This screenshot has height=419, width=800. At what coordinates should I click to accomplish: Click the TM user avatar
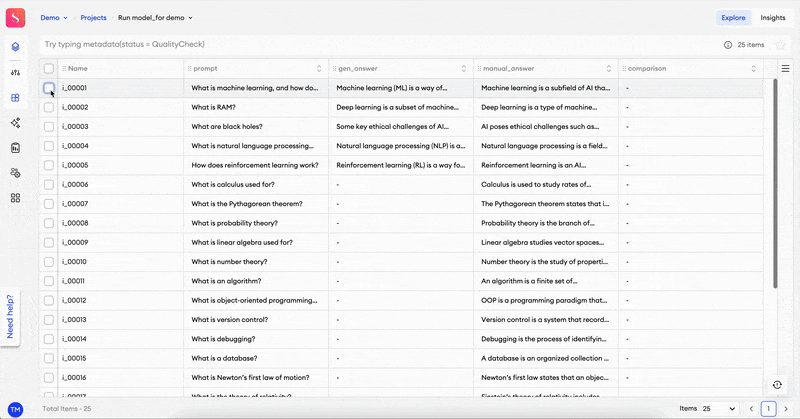15,409
